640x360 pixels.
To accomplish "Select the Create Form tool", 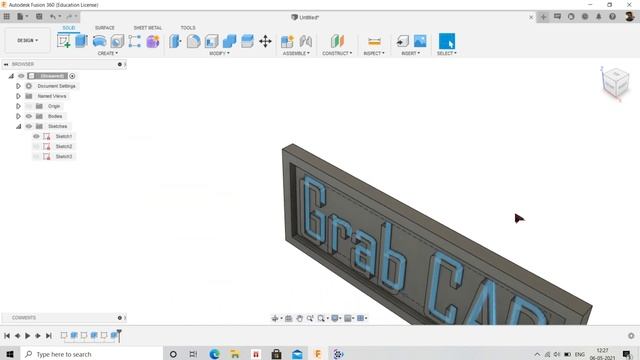I will [153, 41].
